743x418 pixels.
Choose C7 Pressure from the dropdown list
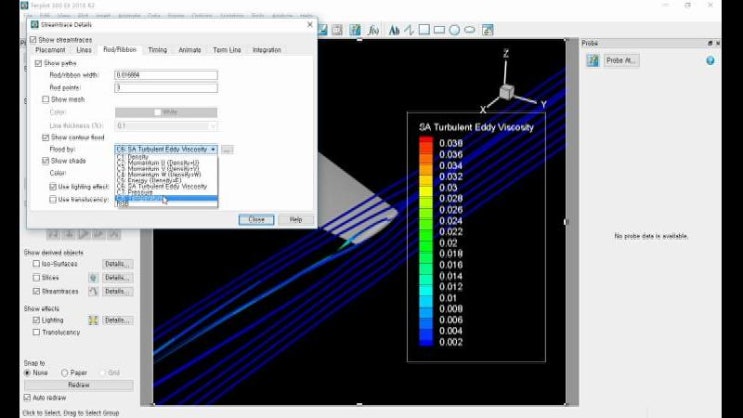pos(142,192)
